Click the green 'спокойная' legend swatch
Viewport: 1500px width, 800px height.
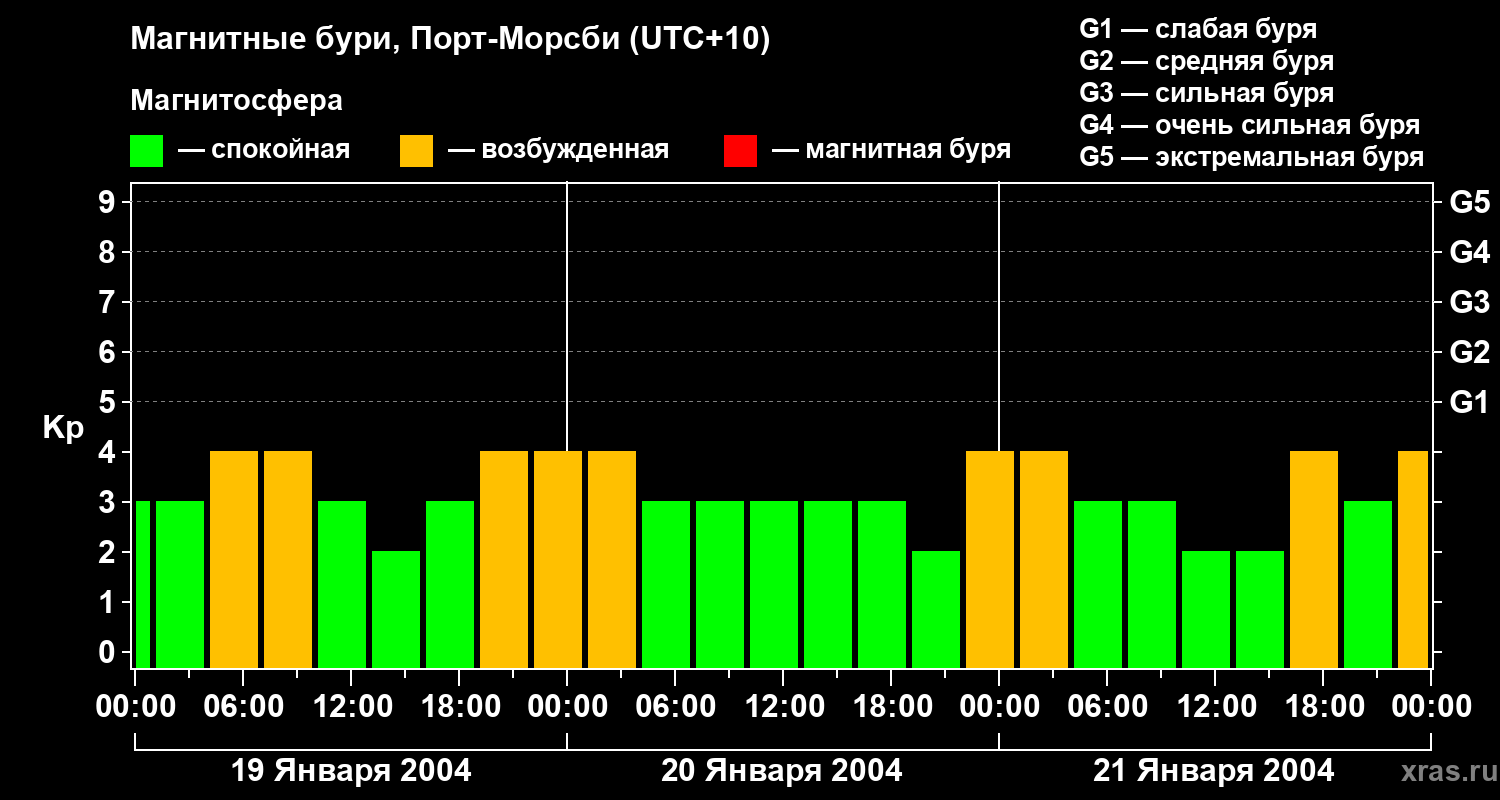click(146, 151)
